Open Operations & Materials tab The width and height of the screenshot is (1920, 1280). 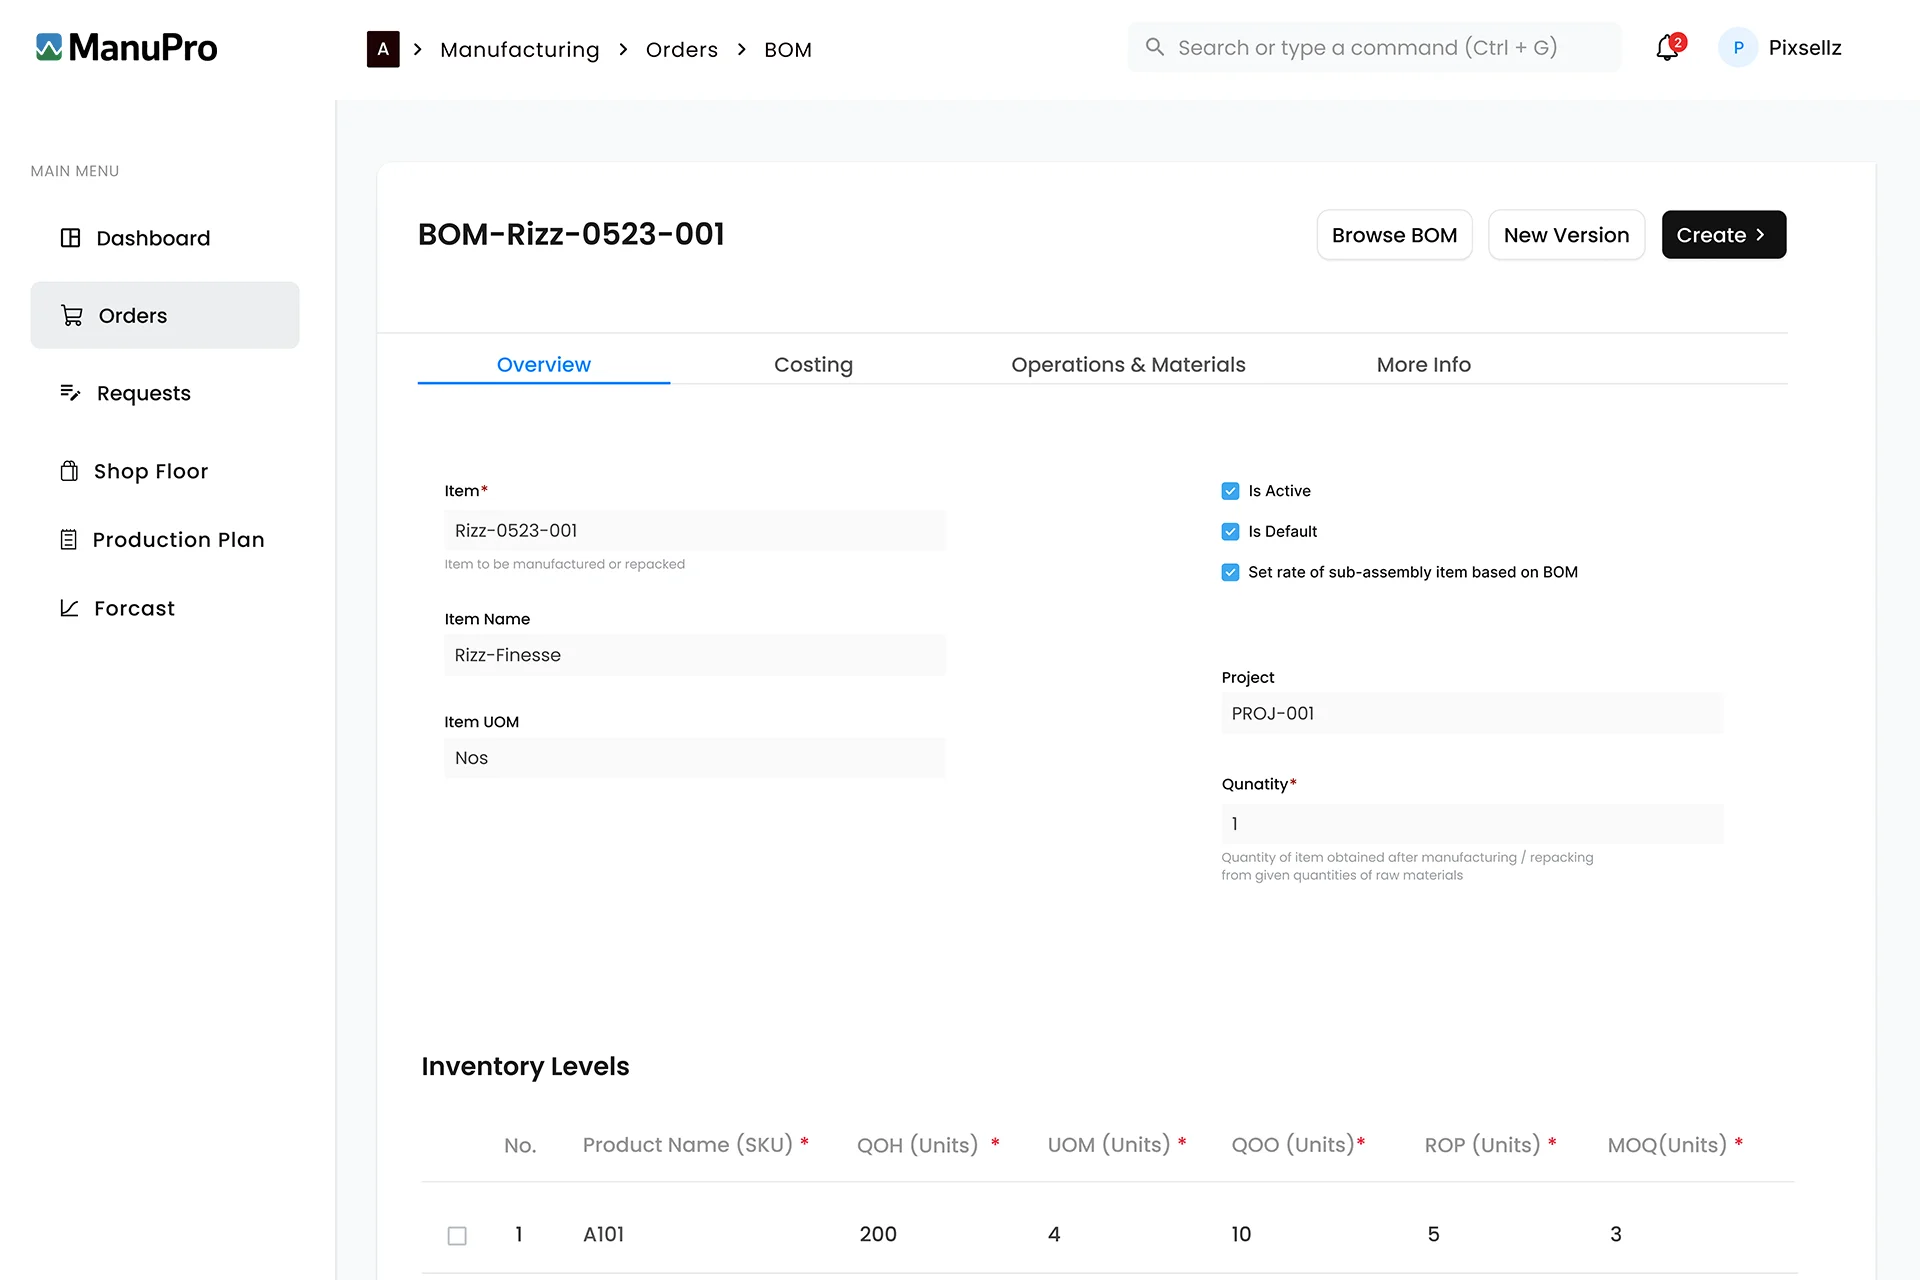[x=1128, y=365]
